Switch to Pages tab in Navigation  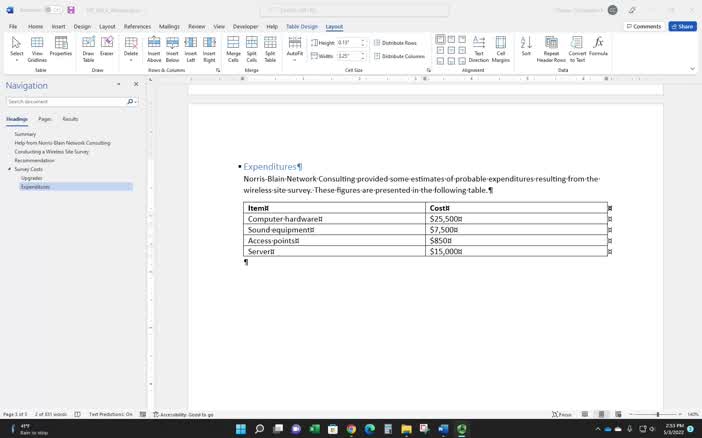coord(45,119)
